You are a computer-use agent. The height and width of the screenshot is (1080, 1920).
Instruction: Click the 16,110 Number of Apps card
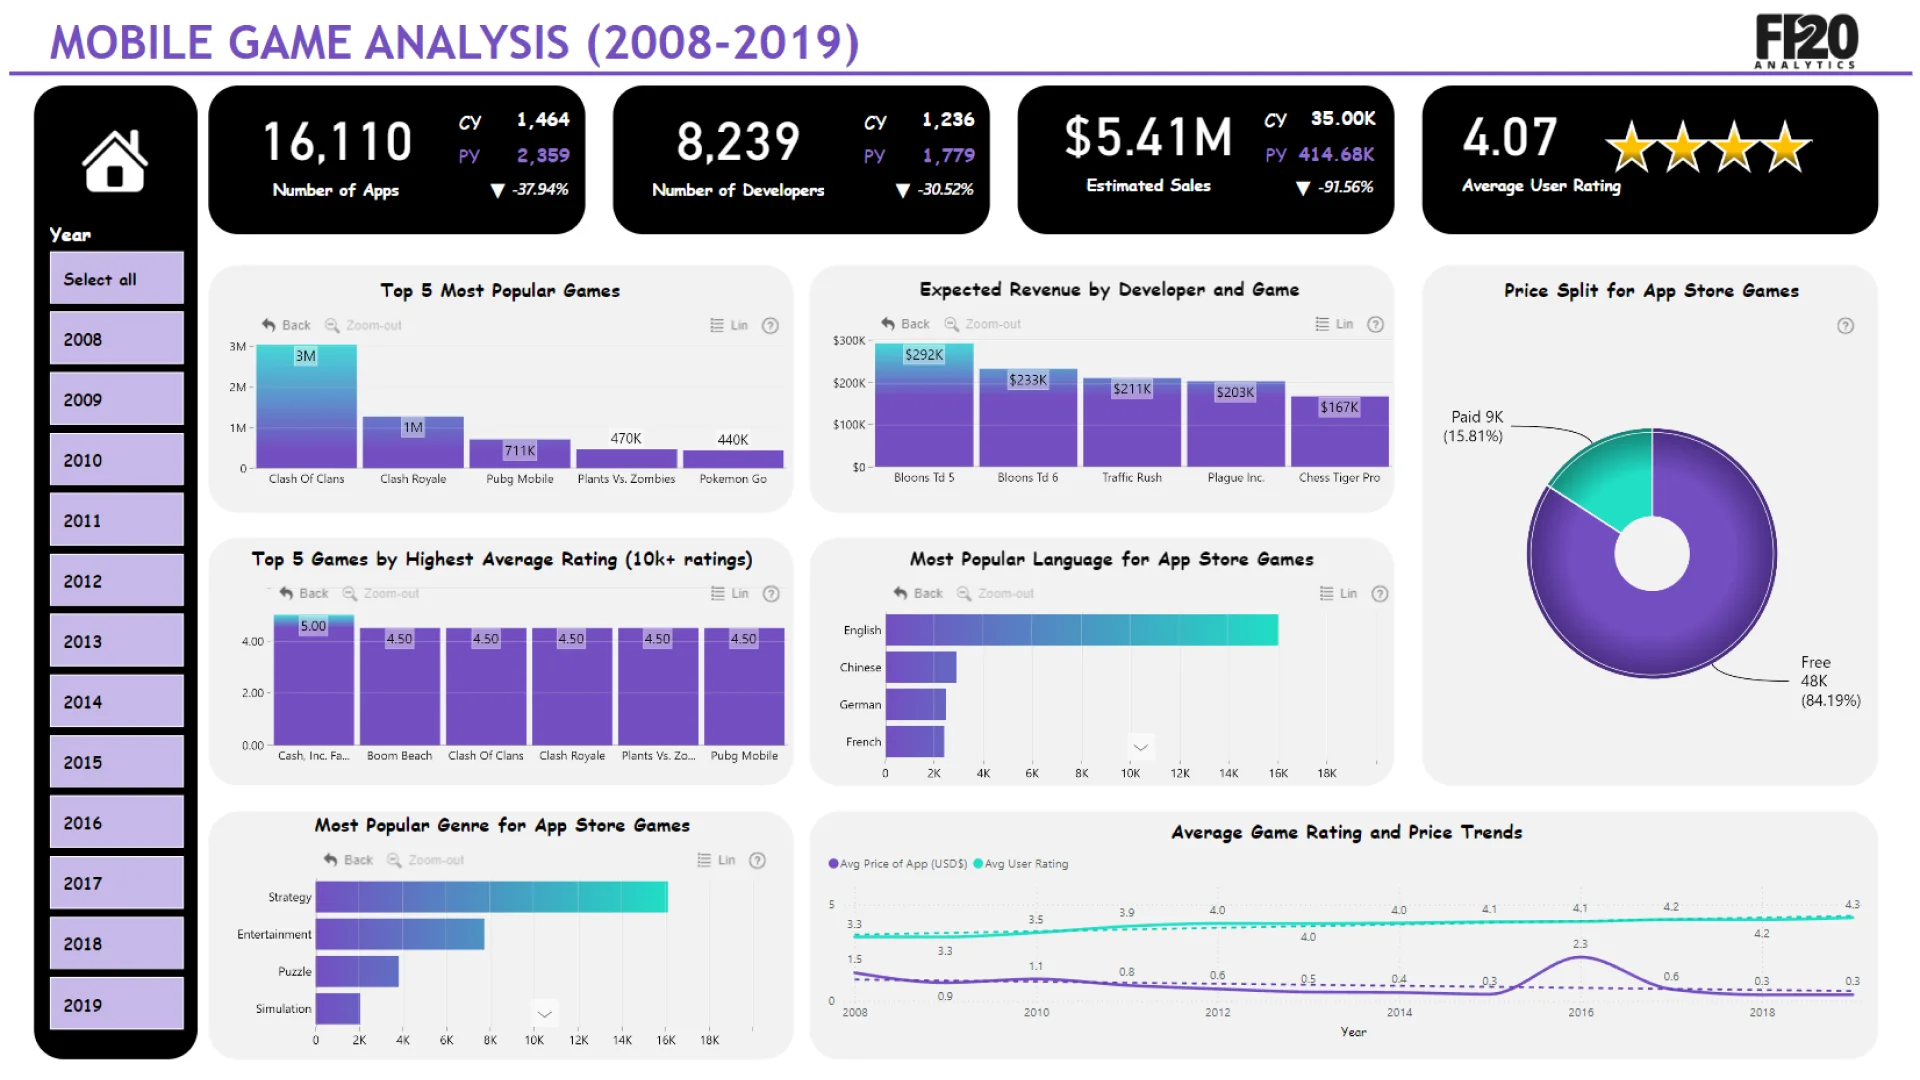[397, 160]
